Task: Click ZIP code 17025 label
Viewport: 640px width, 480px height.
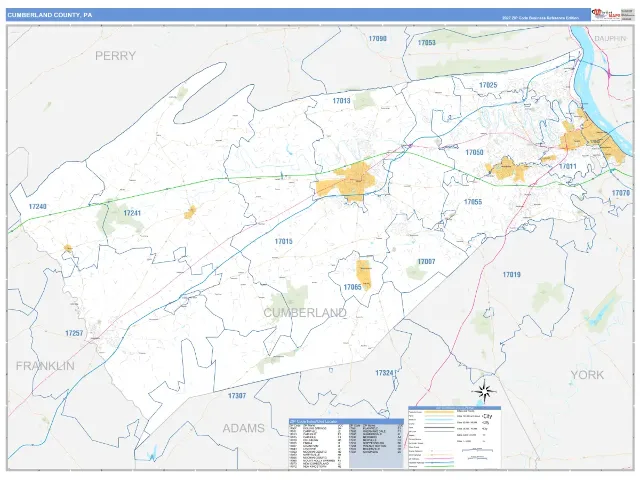Action: [488, 85]
